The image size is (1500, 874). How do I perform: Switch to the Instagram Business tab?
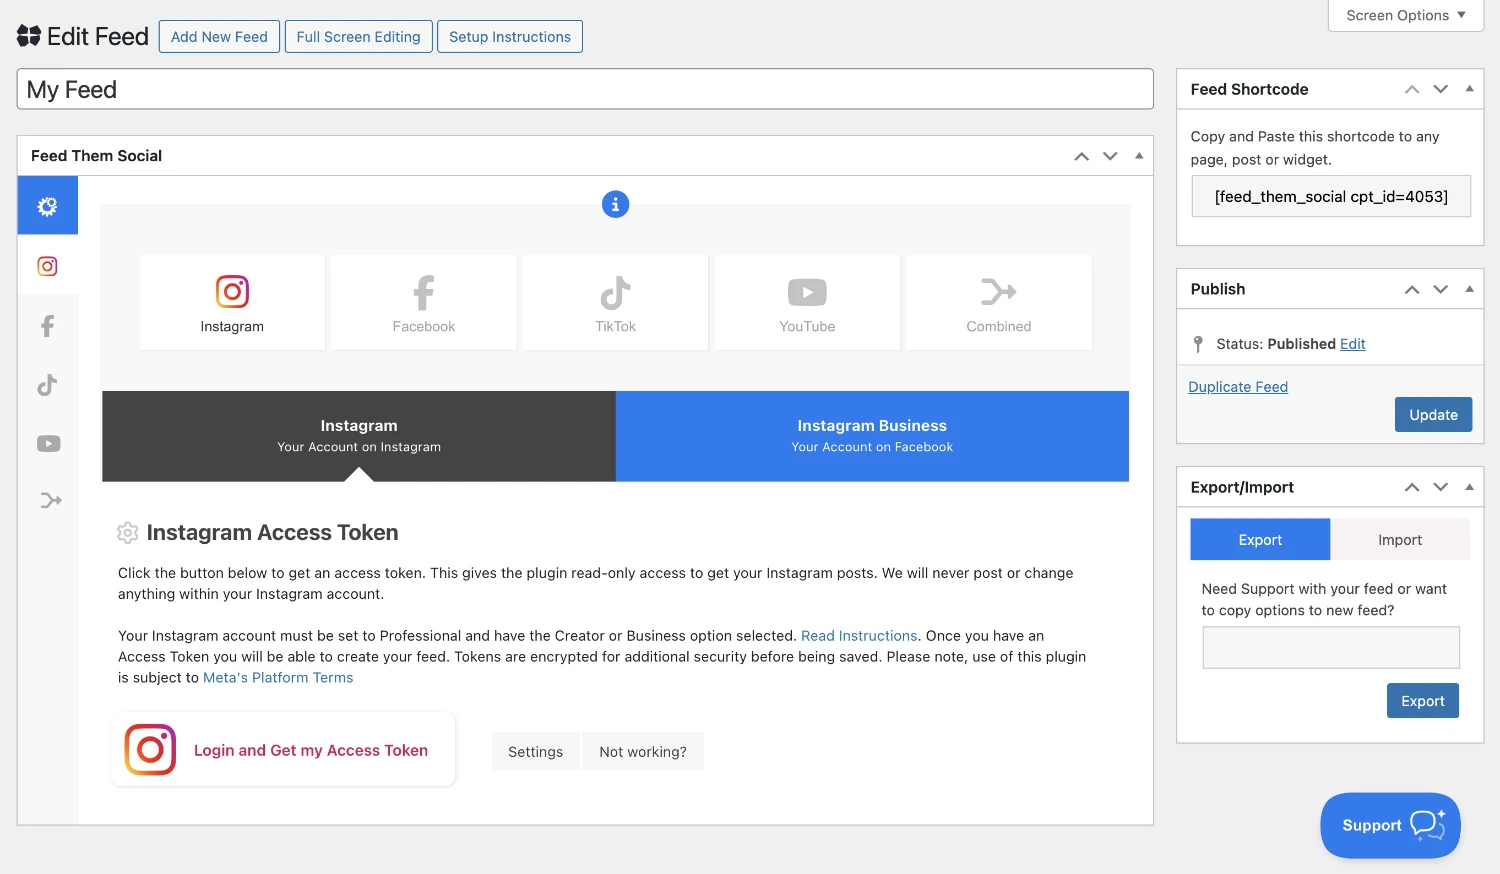(871, 436)
